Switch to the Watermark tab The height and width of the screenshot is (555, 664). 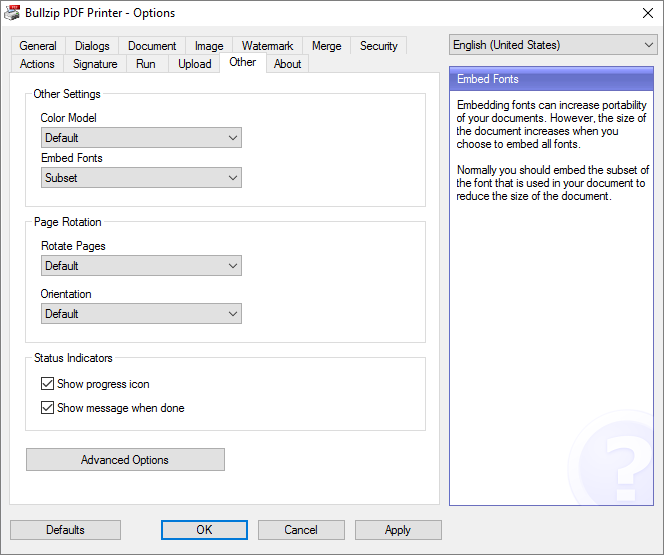pos(267,46)
